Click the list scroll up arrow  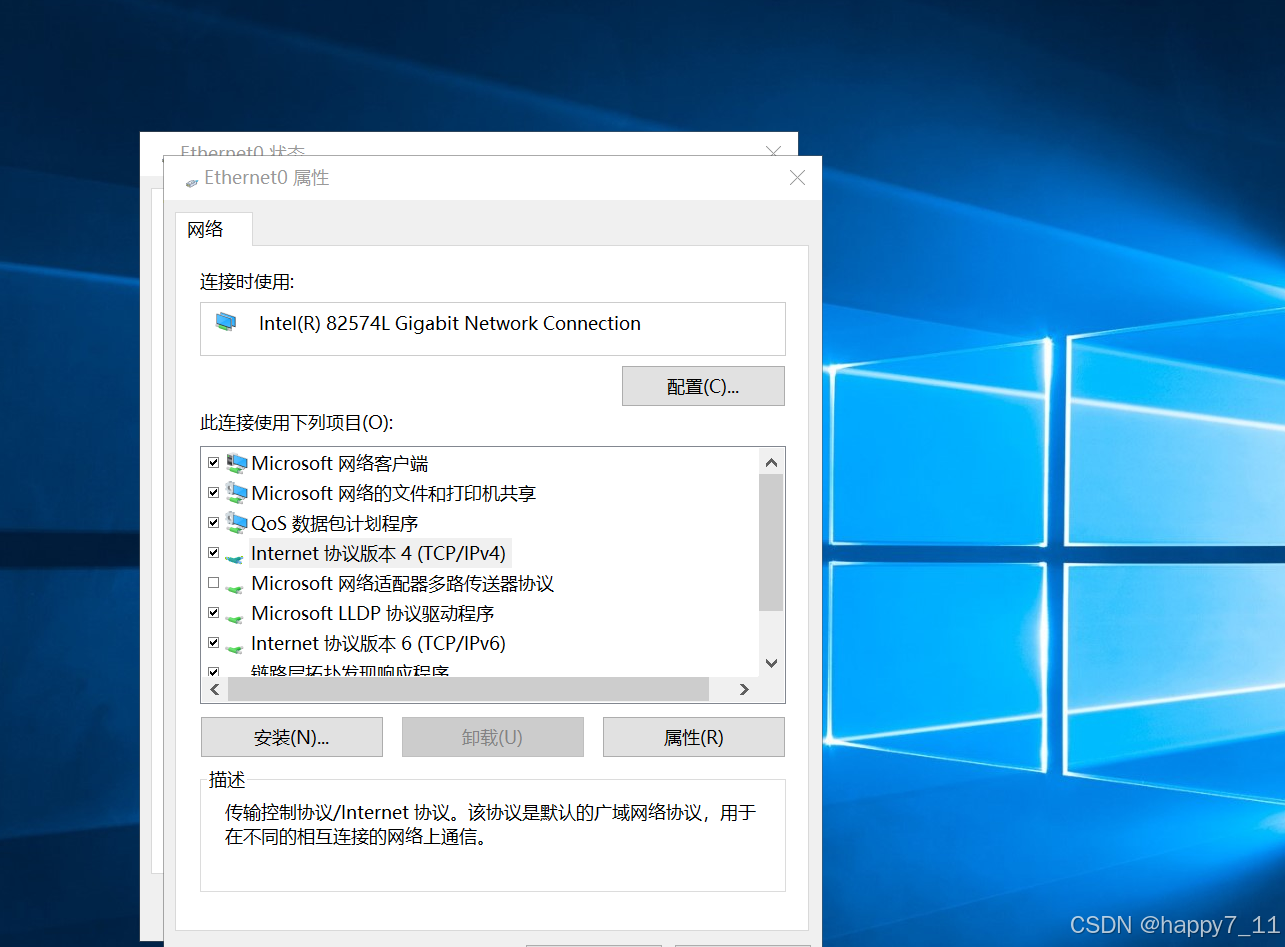click(x=771, y=462)
